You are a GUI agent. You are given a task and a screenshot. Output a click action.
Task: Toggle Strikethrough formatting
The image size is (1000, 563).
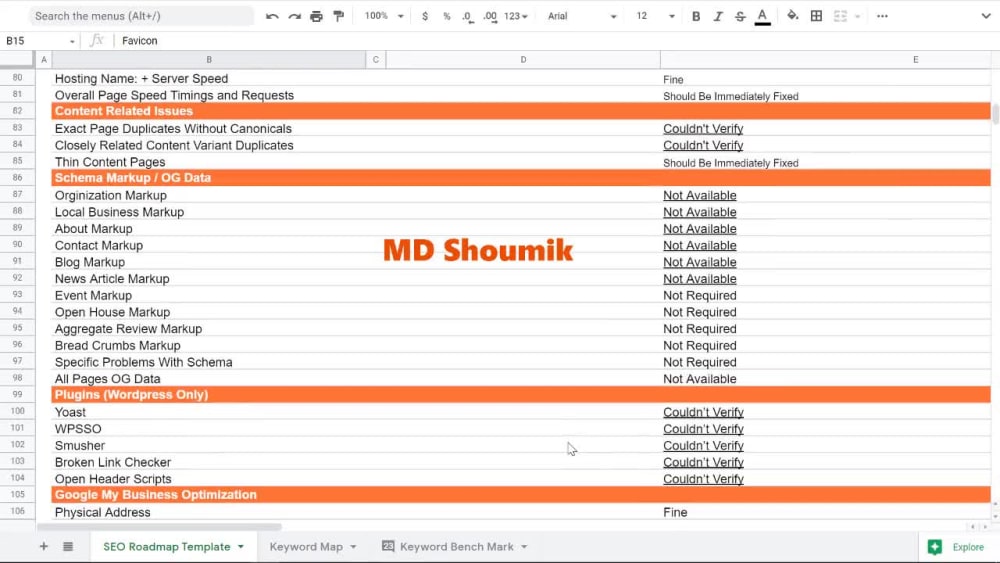740,16
